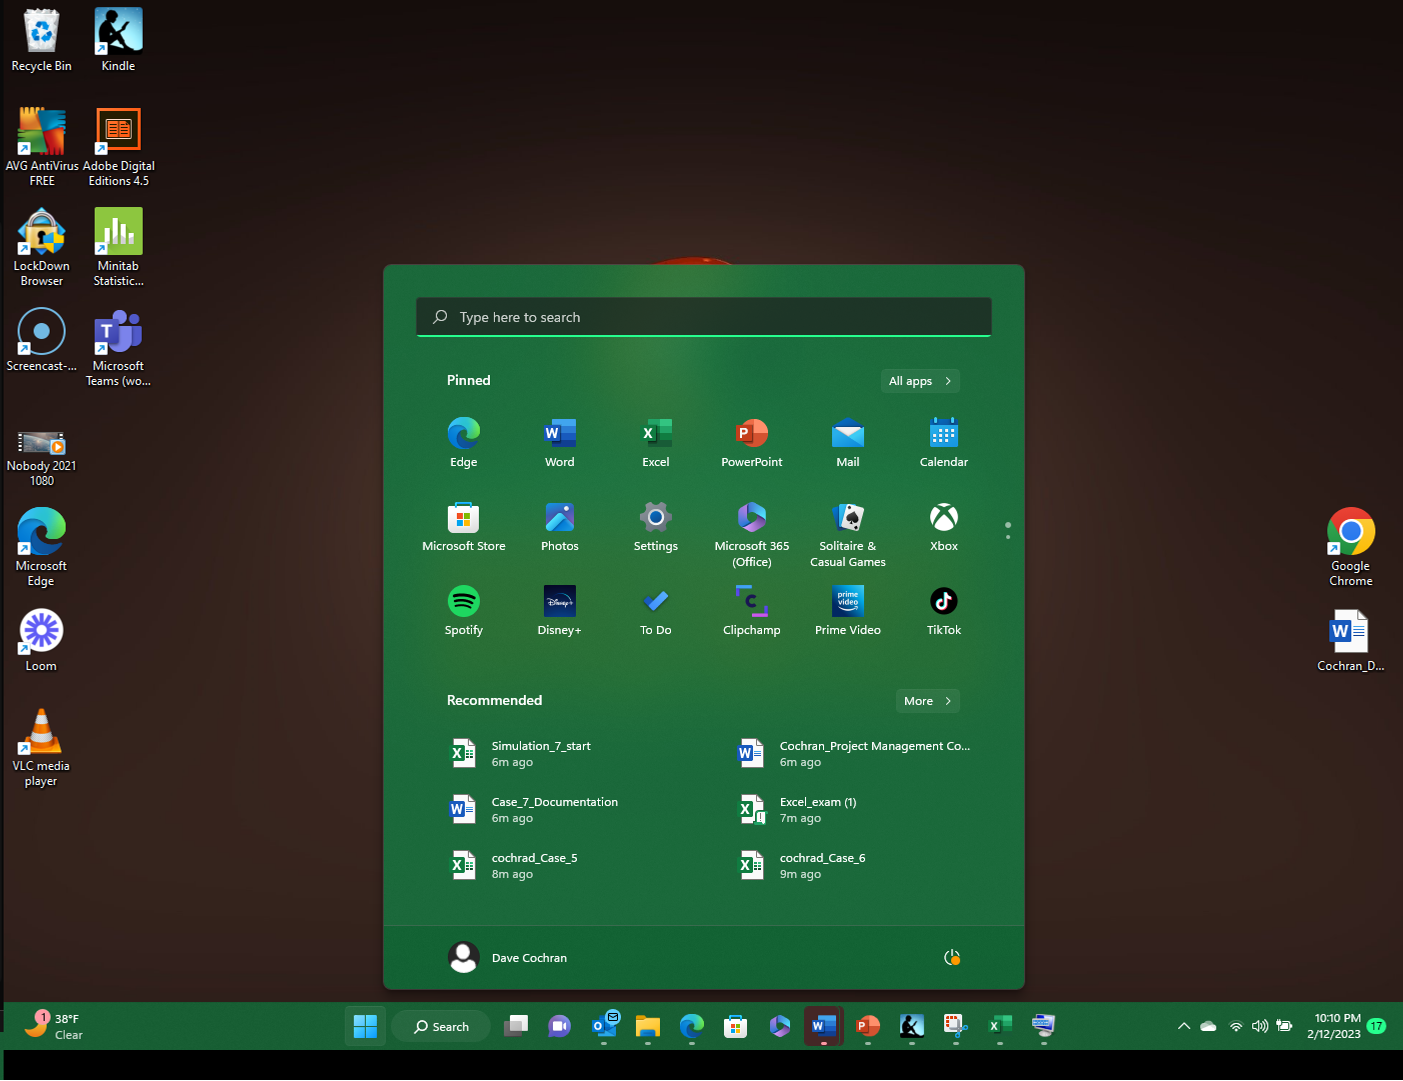Screen dimensions: 1403x1081
Task: Open recommended document Case_7_Documentation
Action: point(560,810)
